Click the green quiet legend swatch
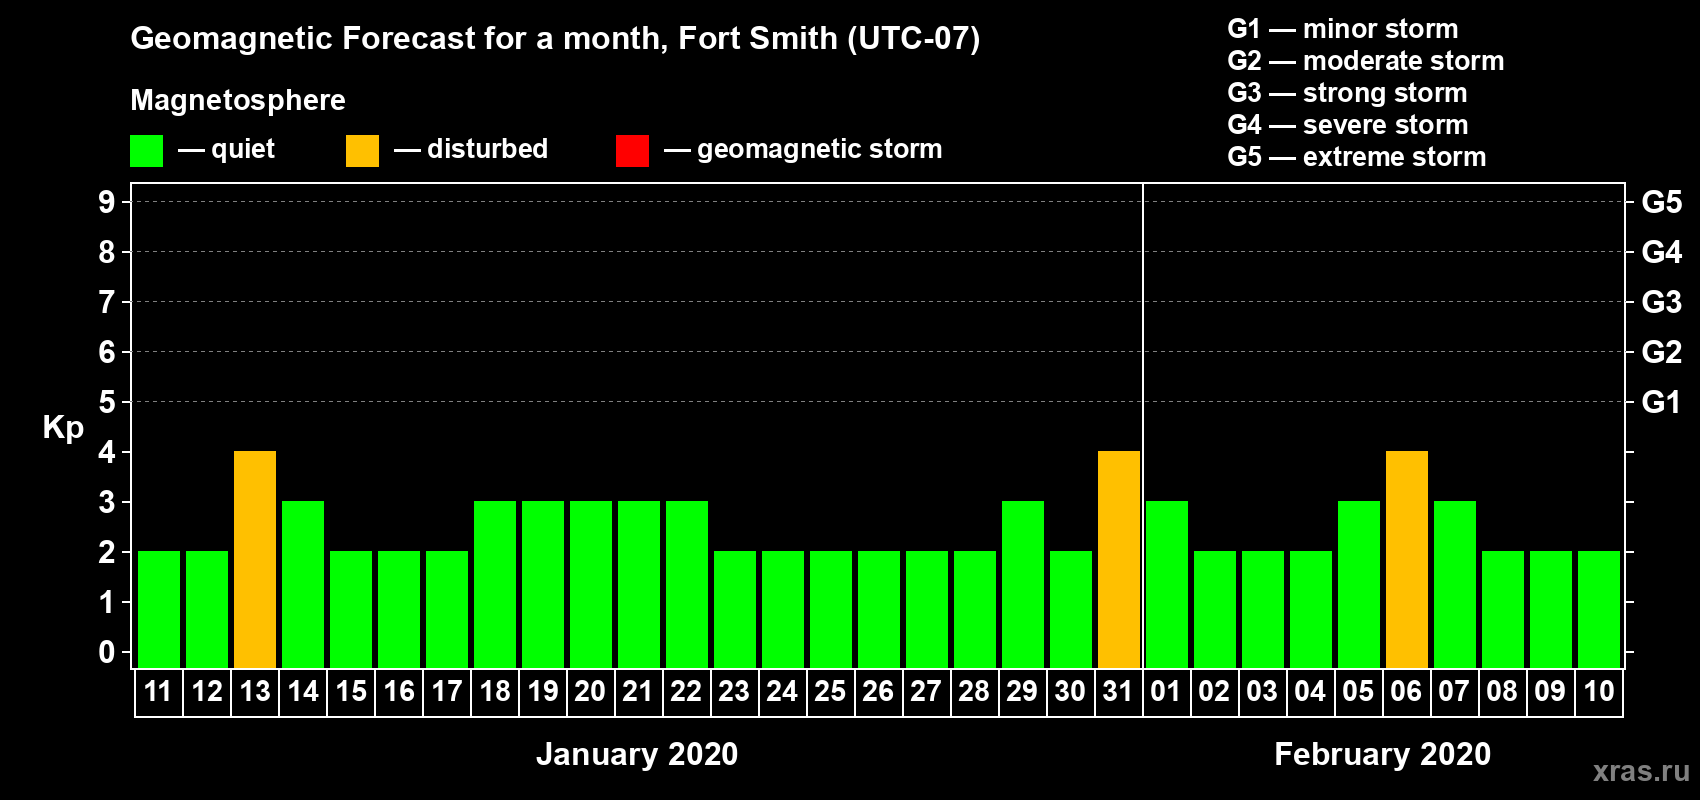 [x=146, y=151]
